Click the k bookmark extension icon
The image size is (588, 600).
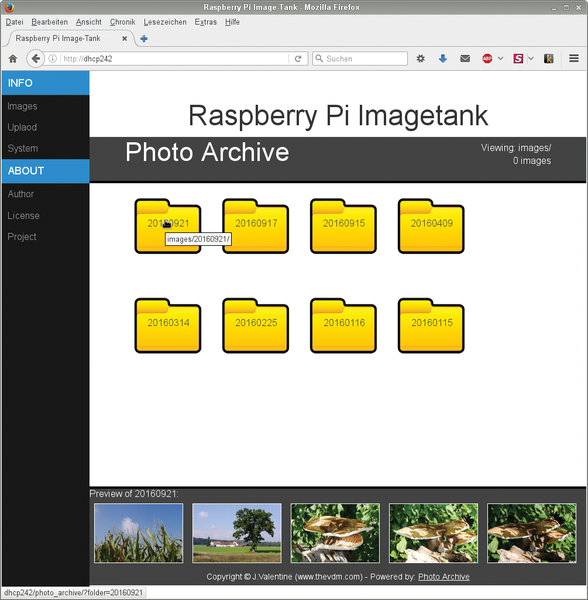tap(549, 59)
